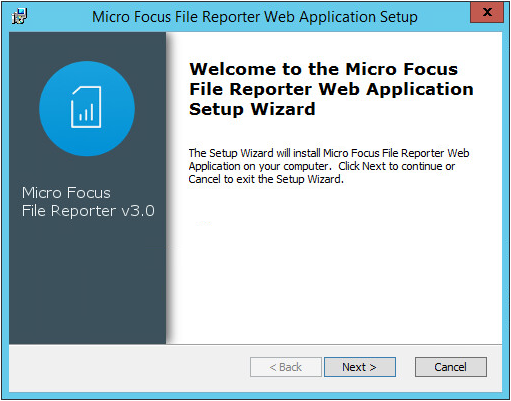Screen dimensions: 511x401
Task: Click the window title bar text
Action: pos(255,17)
